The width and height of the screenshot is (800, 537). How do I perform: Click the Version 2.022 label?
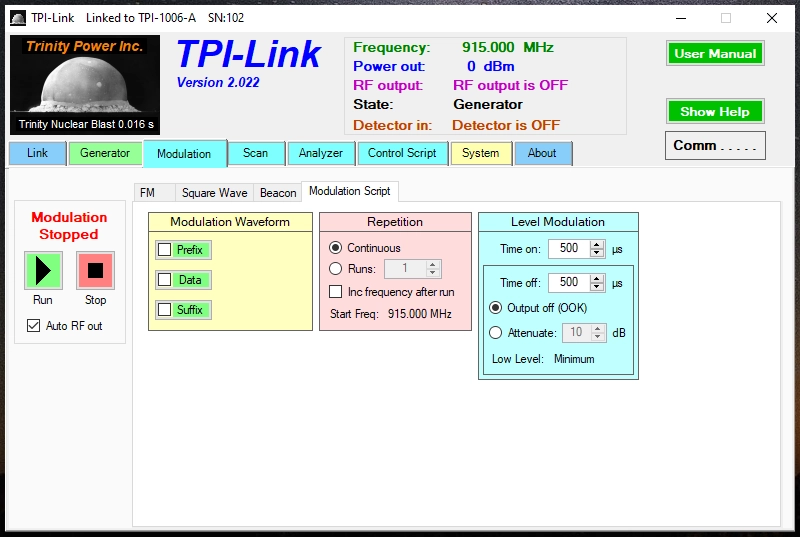pyautogui.click(x=218, y=83)
